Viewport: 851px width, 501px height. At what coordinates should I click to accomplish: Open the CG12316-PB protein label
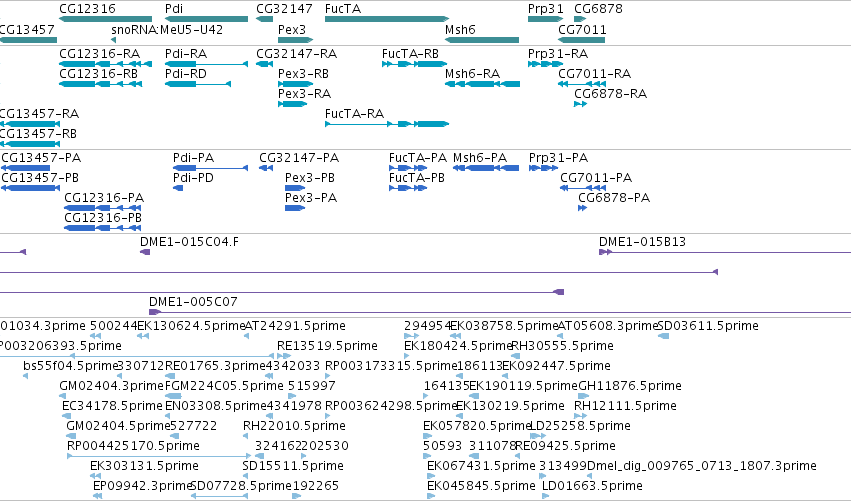(x=103, y=218)
